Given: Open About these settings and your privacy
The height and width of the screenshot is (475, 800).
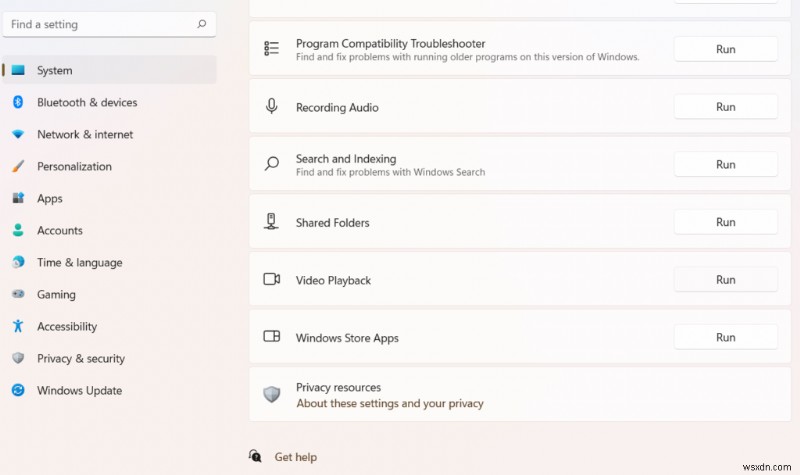Looking at the screenshot, I should pos(389,404).
